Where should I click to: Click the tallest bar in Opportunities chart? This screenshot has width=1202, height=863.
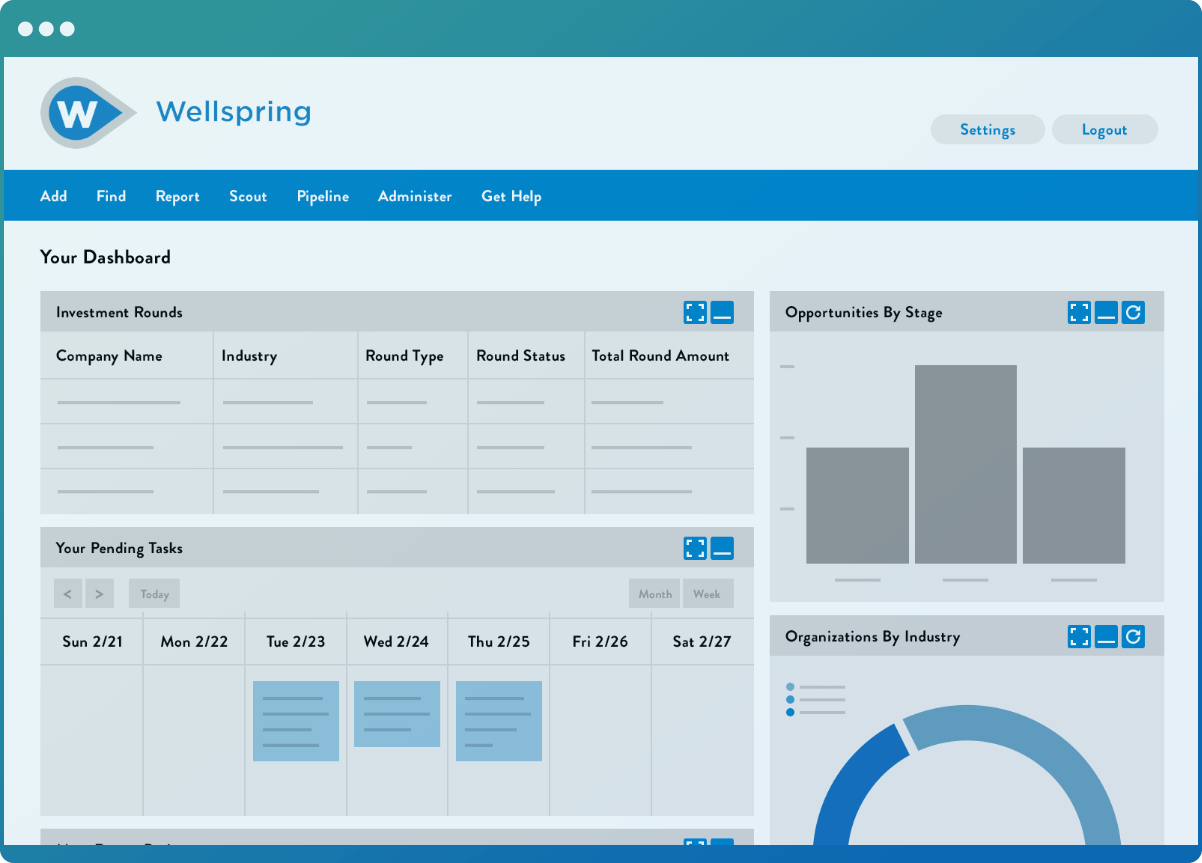coord(966,464)
